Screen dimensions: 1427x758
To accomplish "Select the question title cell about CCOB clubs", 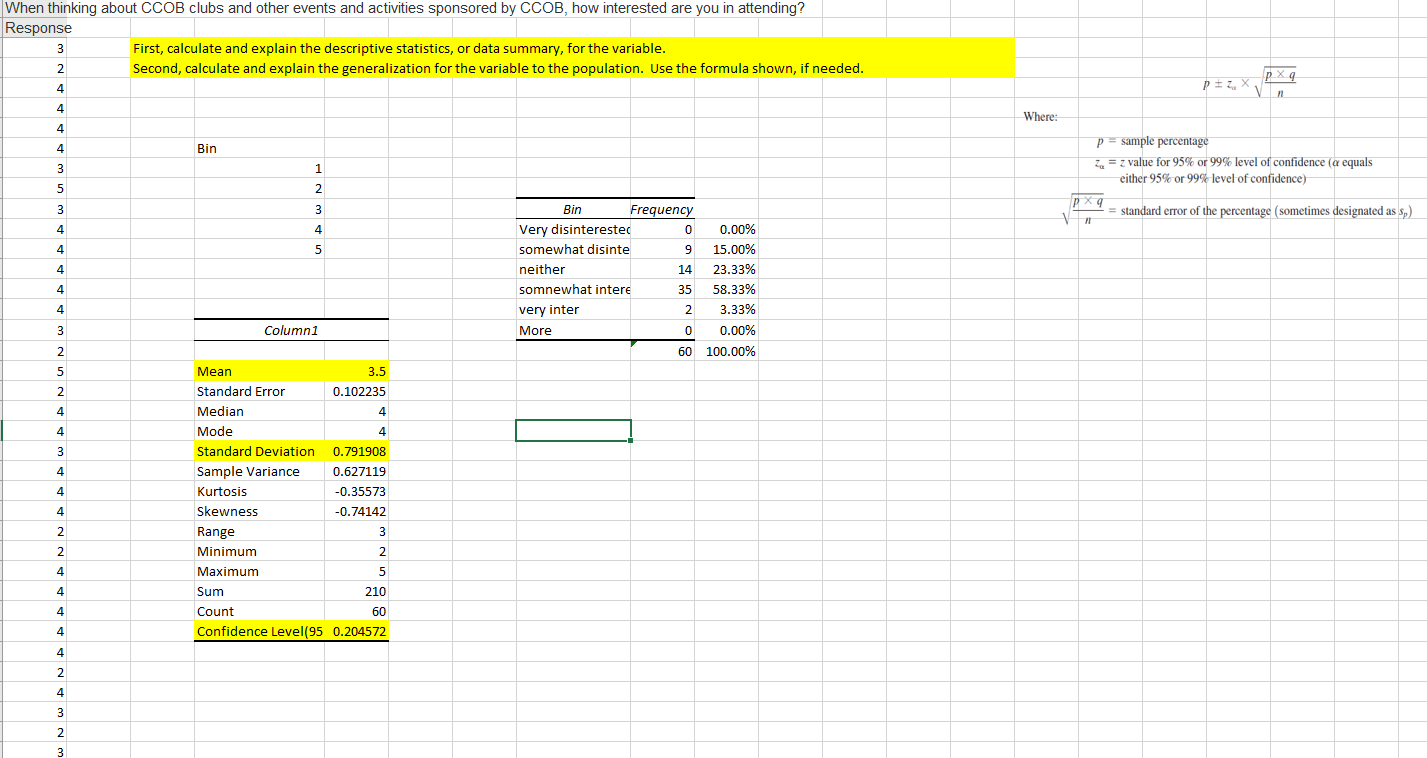I will pos(406,9).
